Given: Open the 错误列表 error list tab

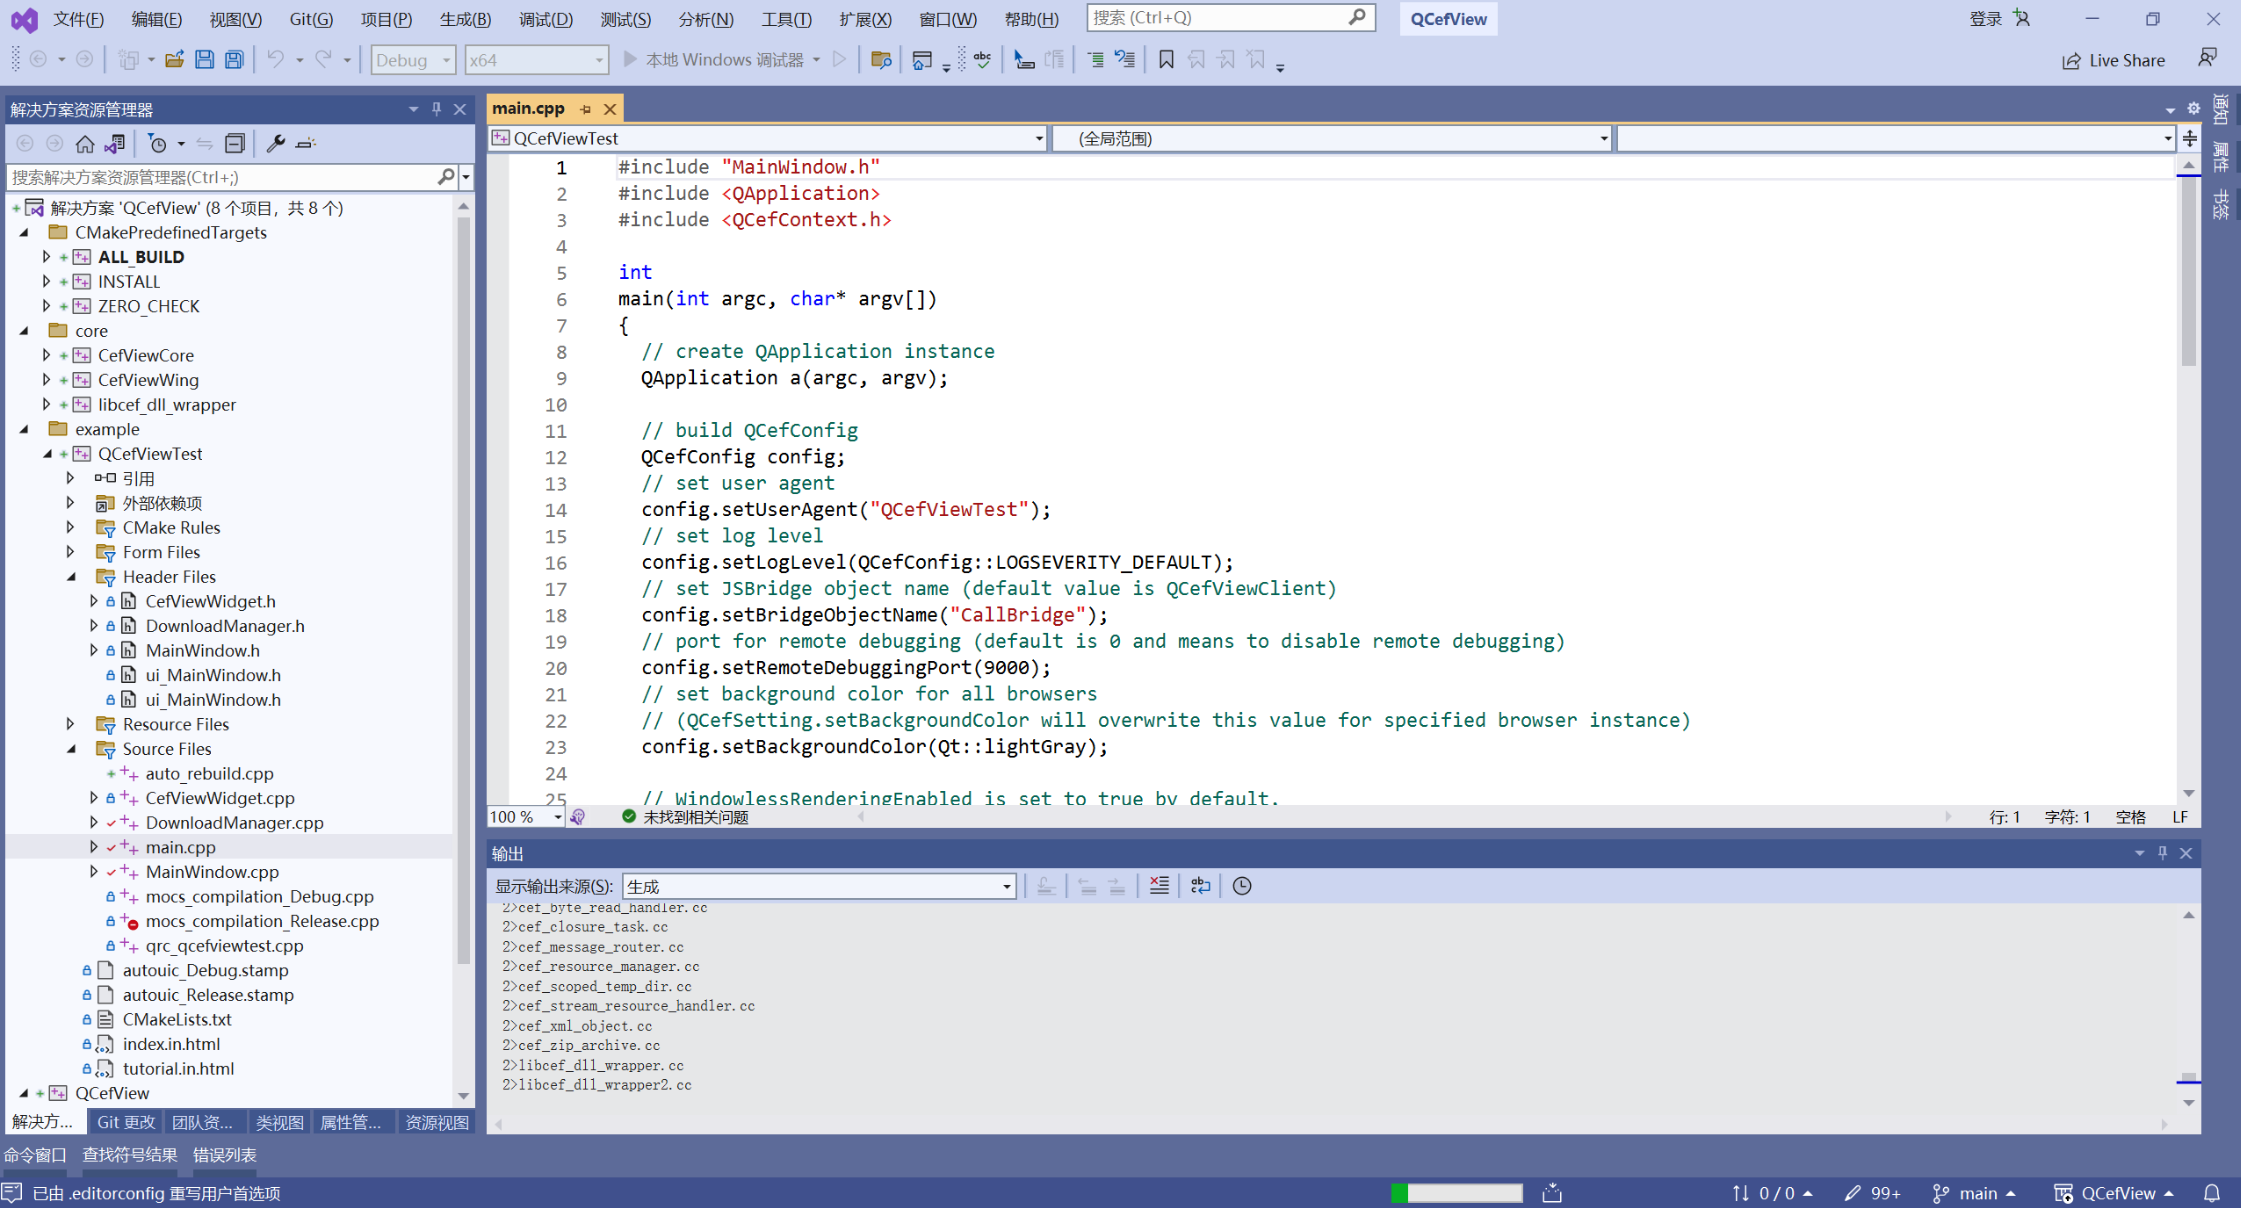Looking at the screenshot, I should tap(225, 1155).
